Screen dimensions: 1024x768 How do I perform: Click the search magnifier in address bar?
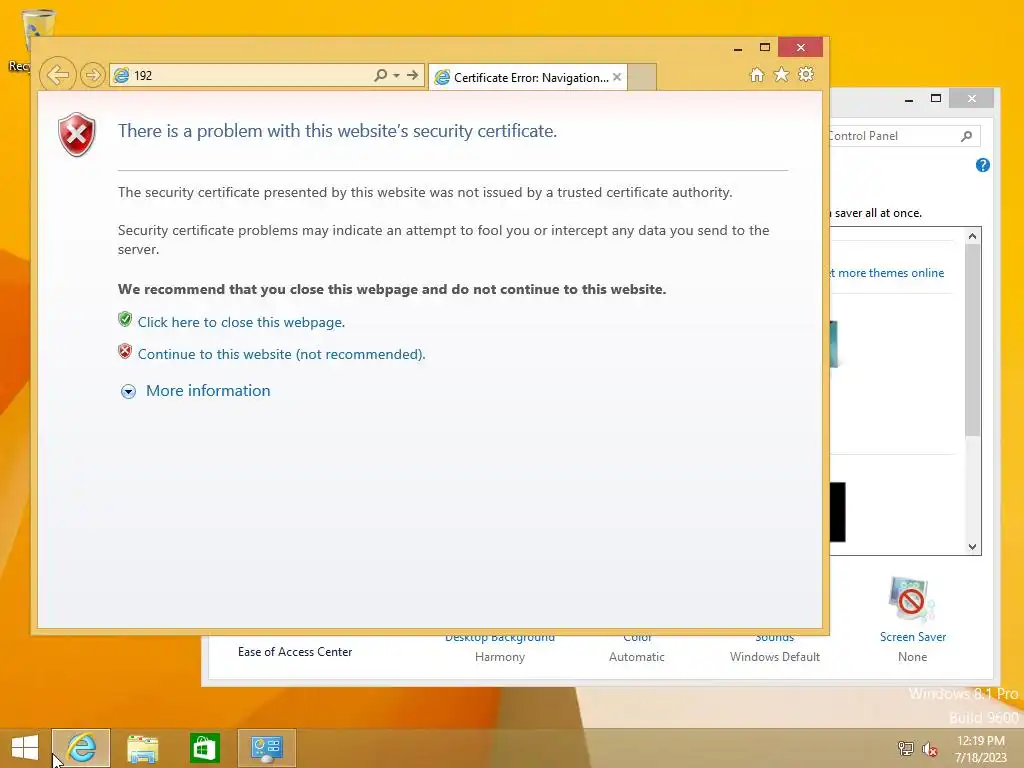[380, 75]
